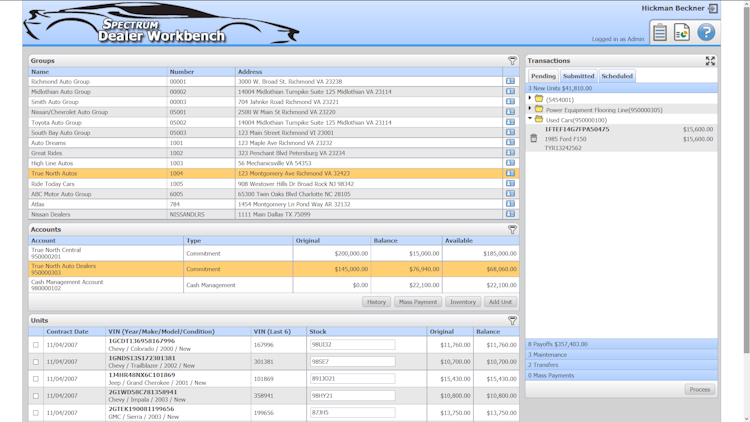Check the GMC Sierra 2003 unit

[x=36, y=412]
